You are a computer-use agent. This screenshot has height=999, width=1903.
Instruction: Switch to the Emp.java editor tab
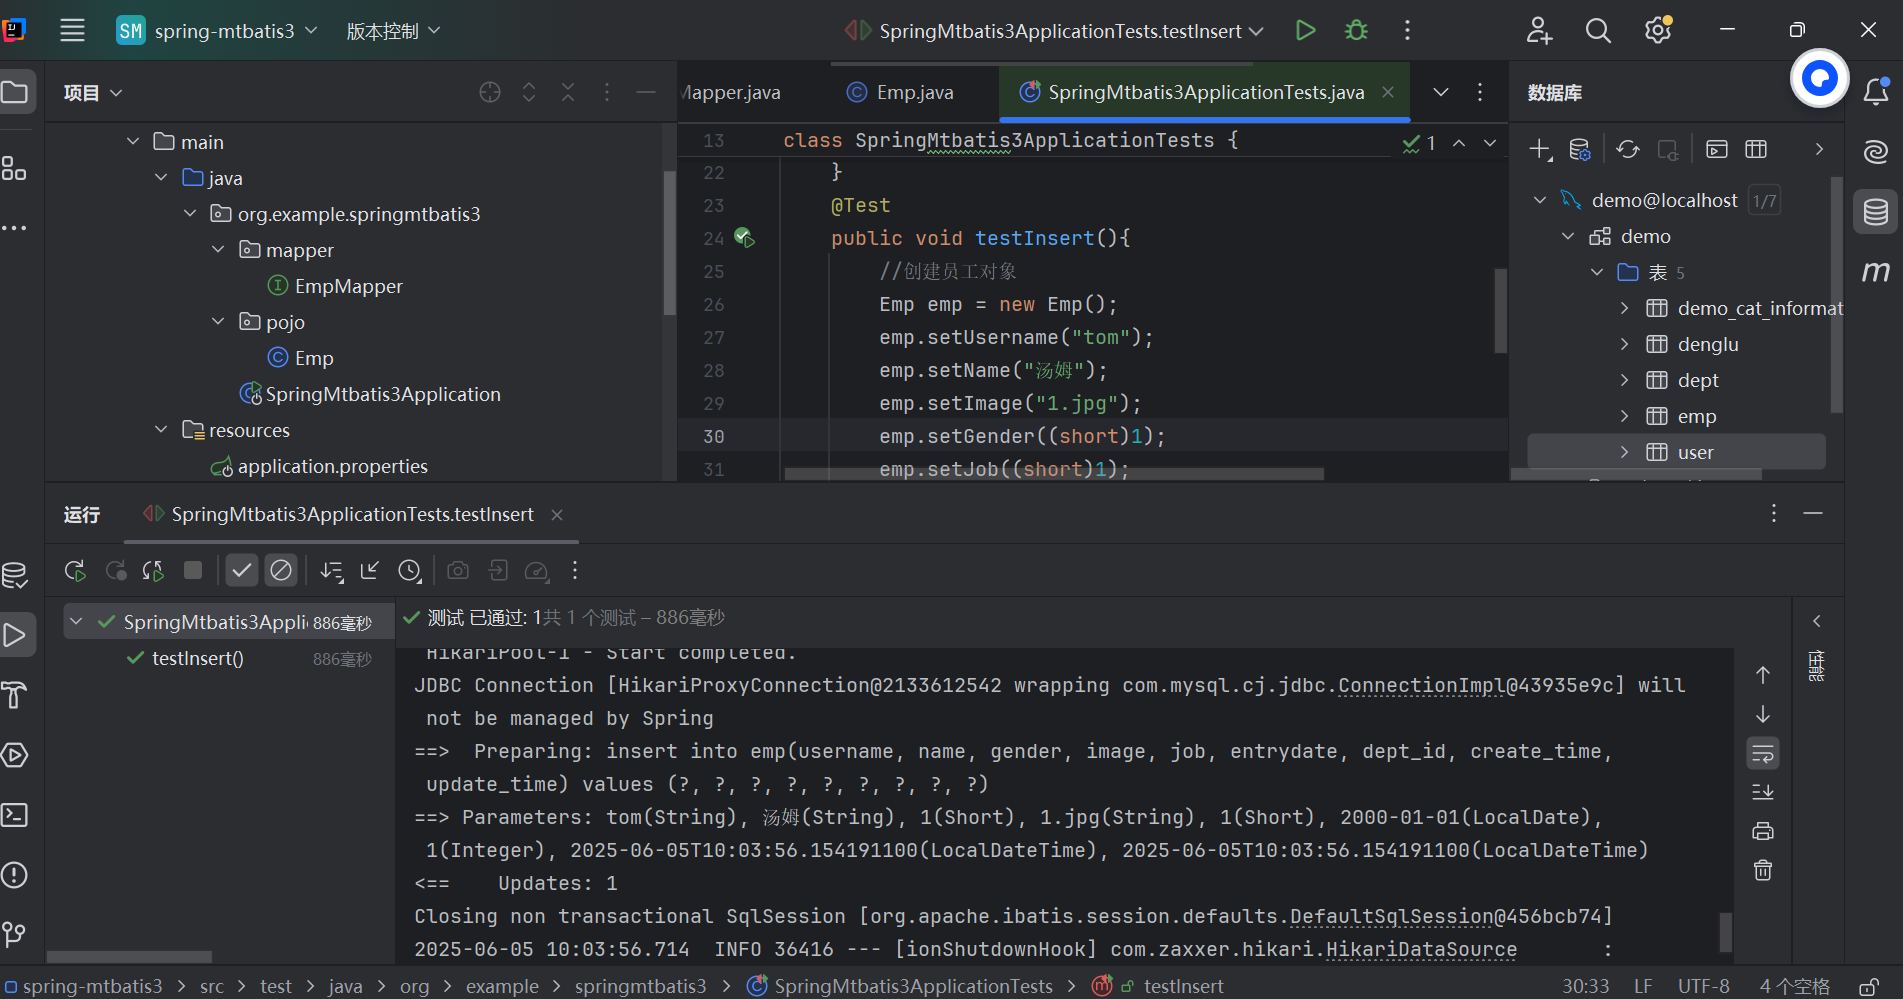[x=899, y=92]
